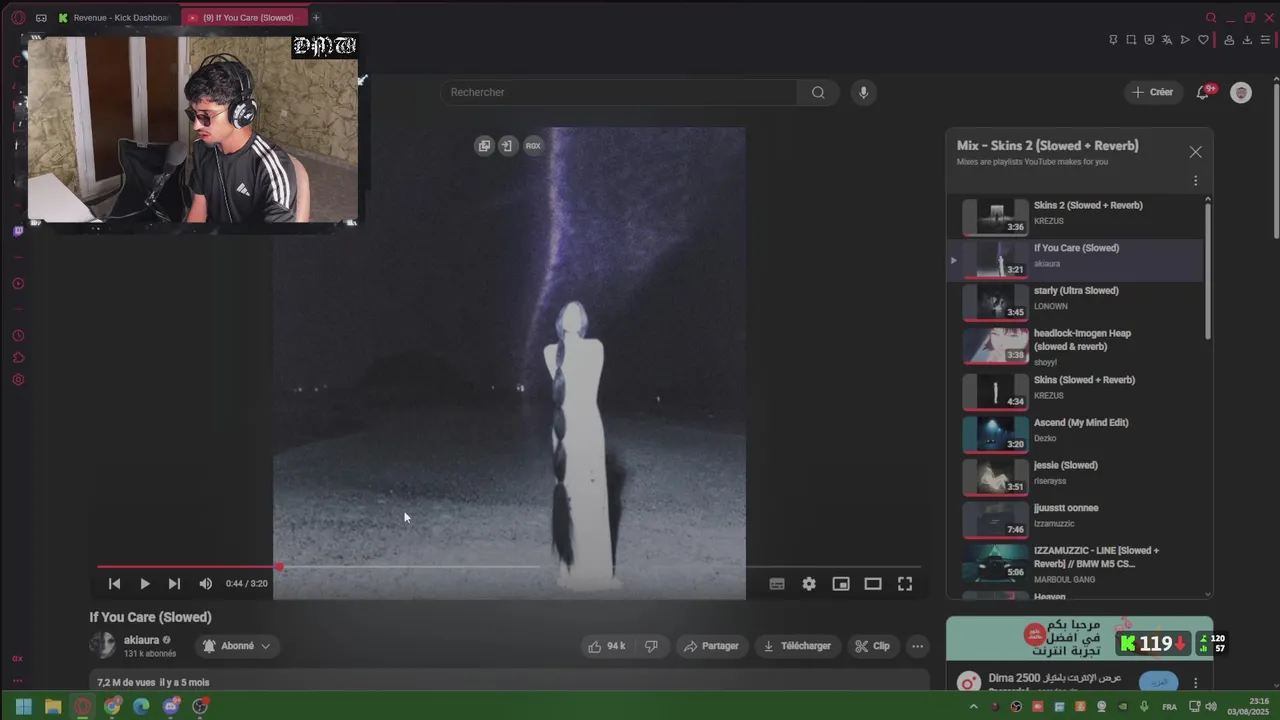Open Discord from the taskbar

click(171, 706)
